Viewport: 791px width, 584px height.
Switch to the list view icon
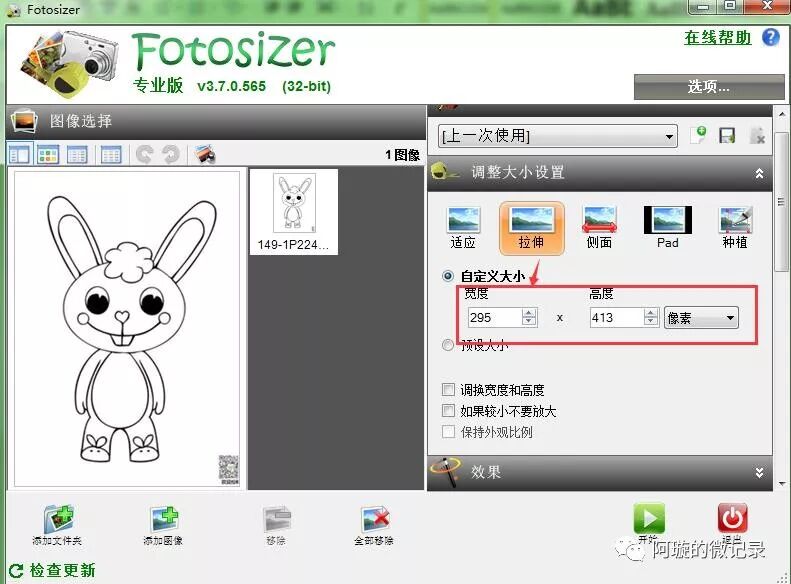77,154
